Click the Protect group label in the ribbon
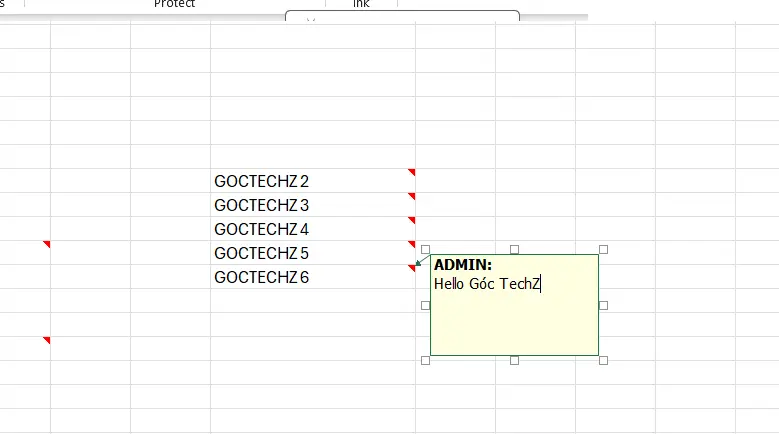The height and width of the screenshot is (434, 779). [174, 4]
